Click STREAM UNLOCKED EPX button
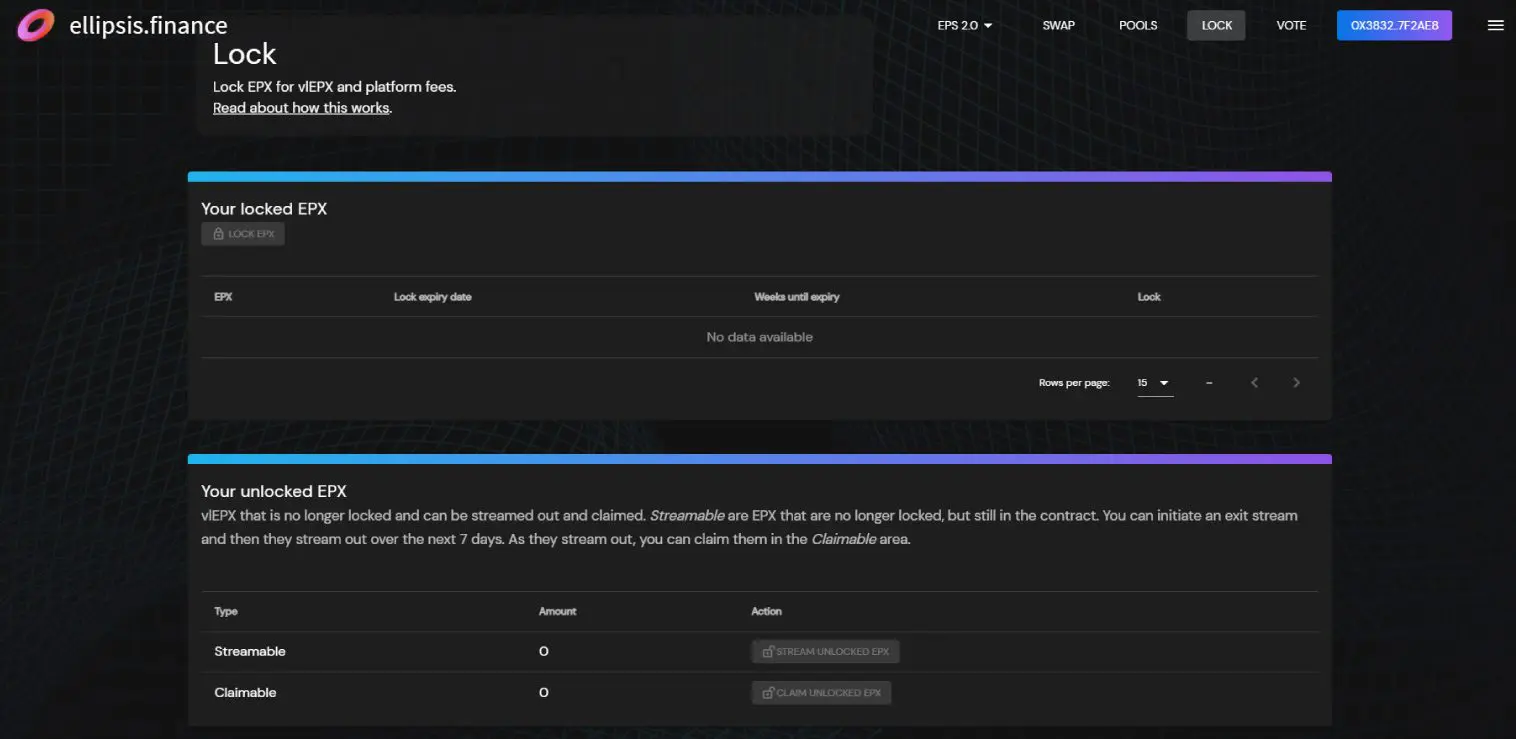The width and height of the screenshot is (1516, 739). click(x=826, y=652)
